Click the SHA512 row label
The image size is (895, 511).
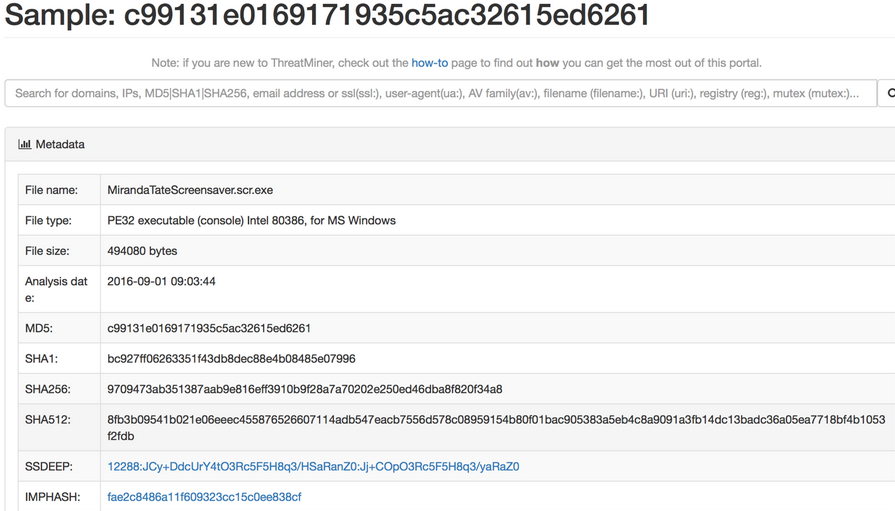point(48,420)
